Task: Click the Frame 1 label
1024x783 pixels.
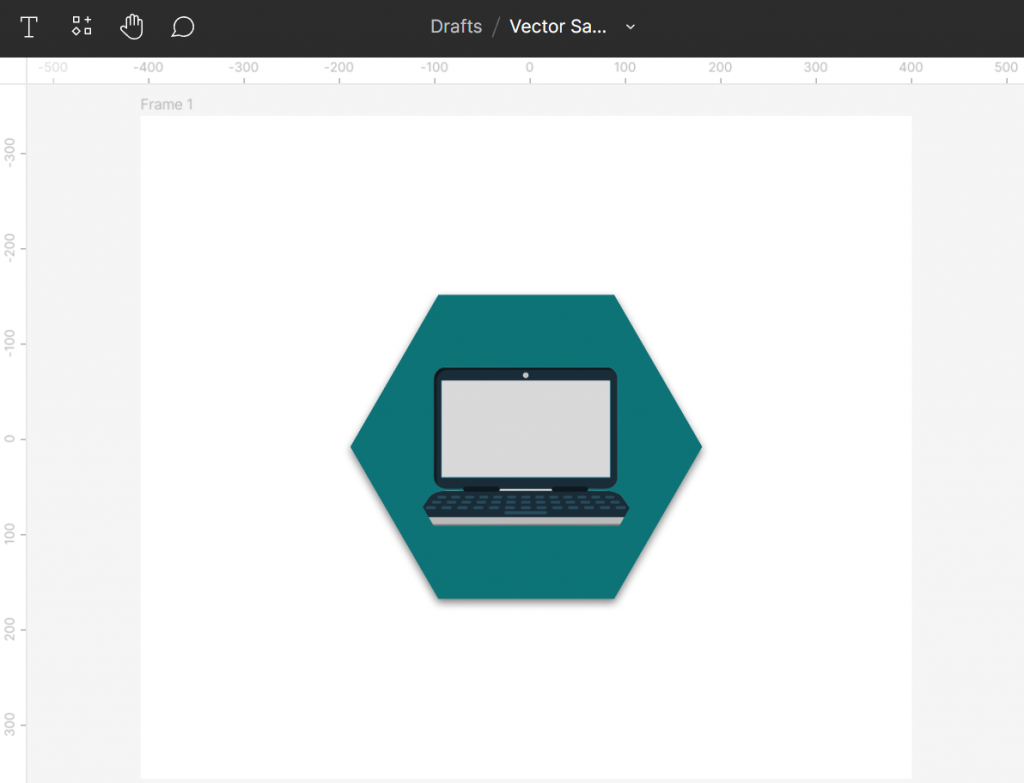Action: pyautogui.click(x=167, y=104)
